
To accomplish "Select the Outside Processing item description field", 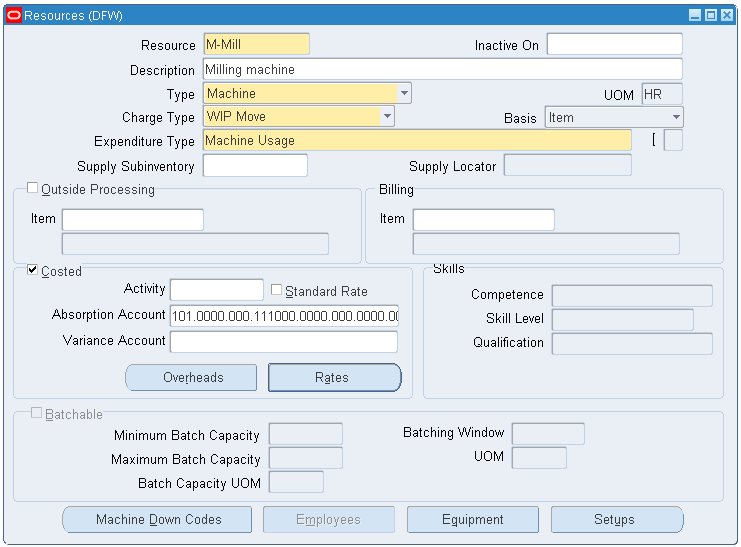I will pos(195,244).
